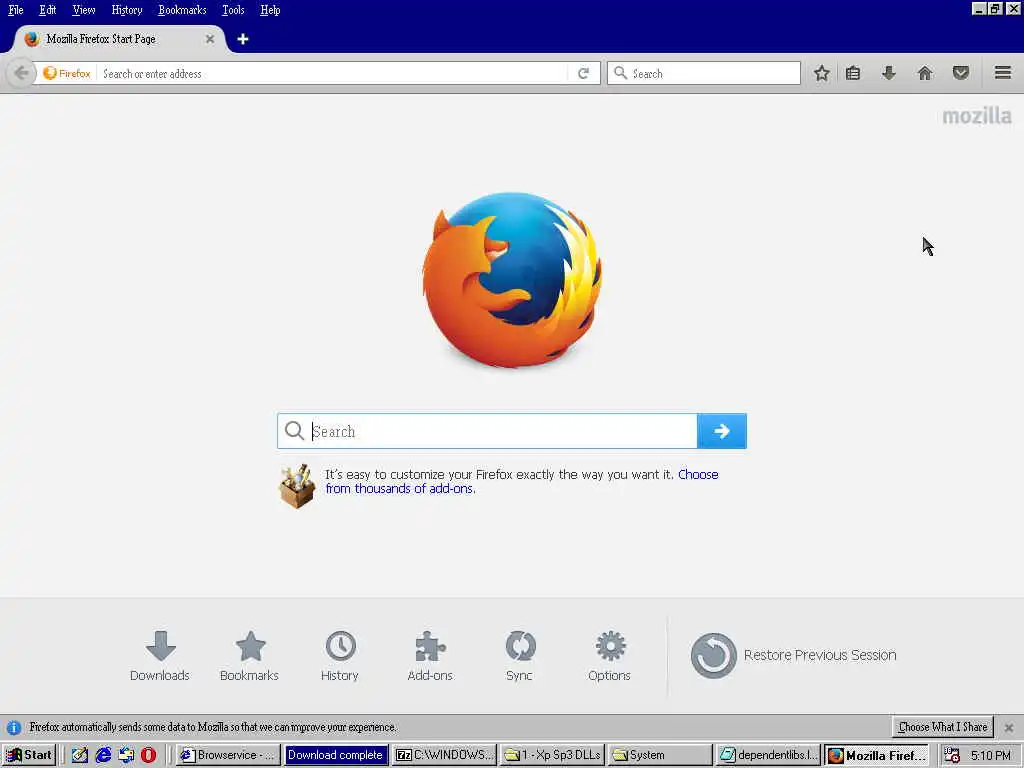This screenshot has width=1024, height=768.
Task: Open a new tab with plus button
Action: point(243,39)
